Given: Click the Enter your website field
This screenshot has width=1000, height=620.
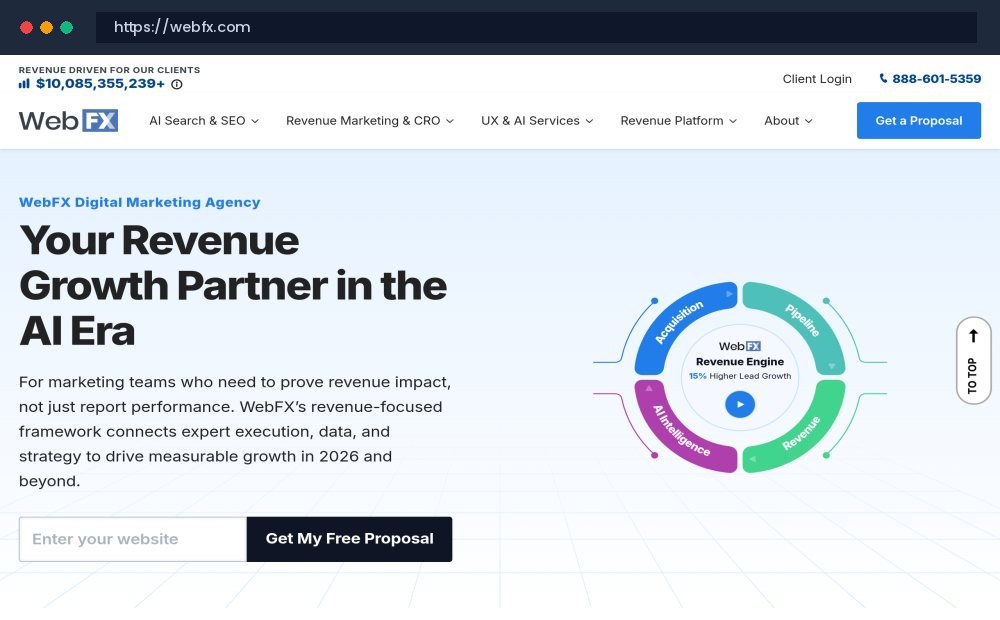Looking at the screenshot, I should point(133,539).
